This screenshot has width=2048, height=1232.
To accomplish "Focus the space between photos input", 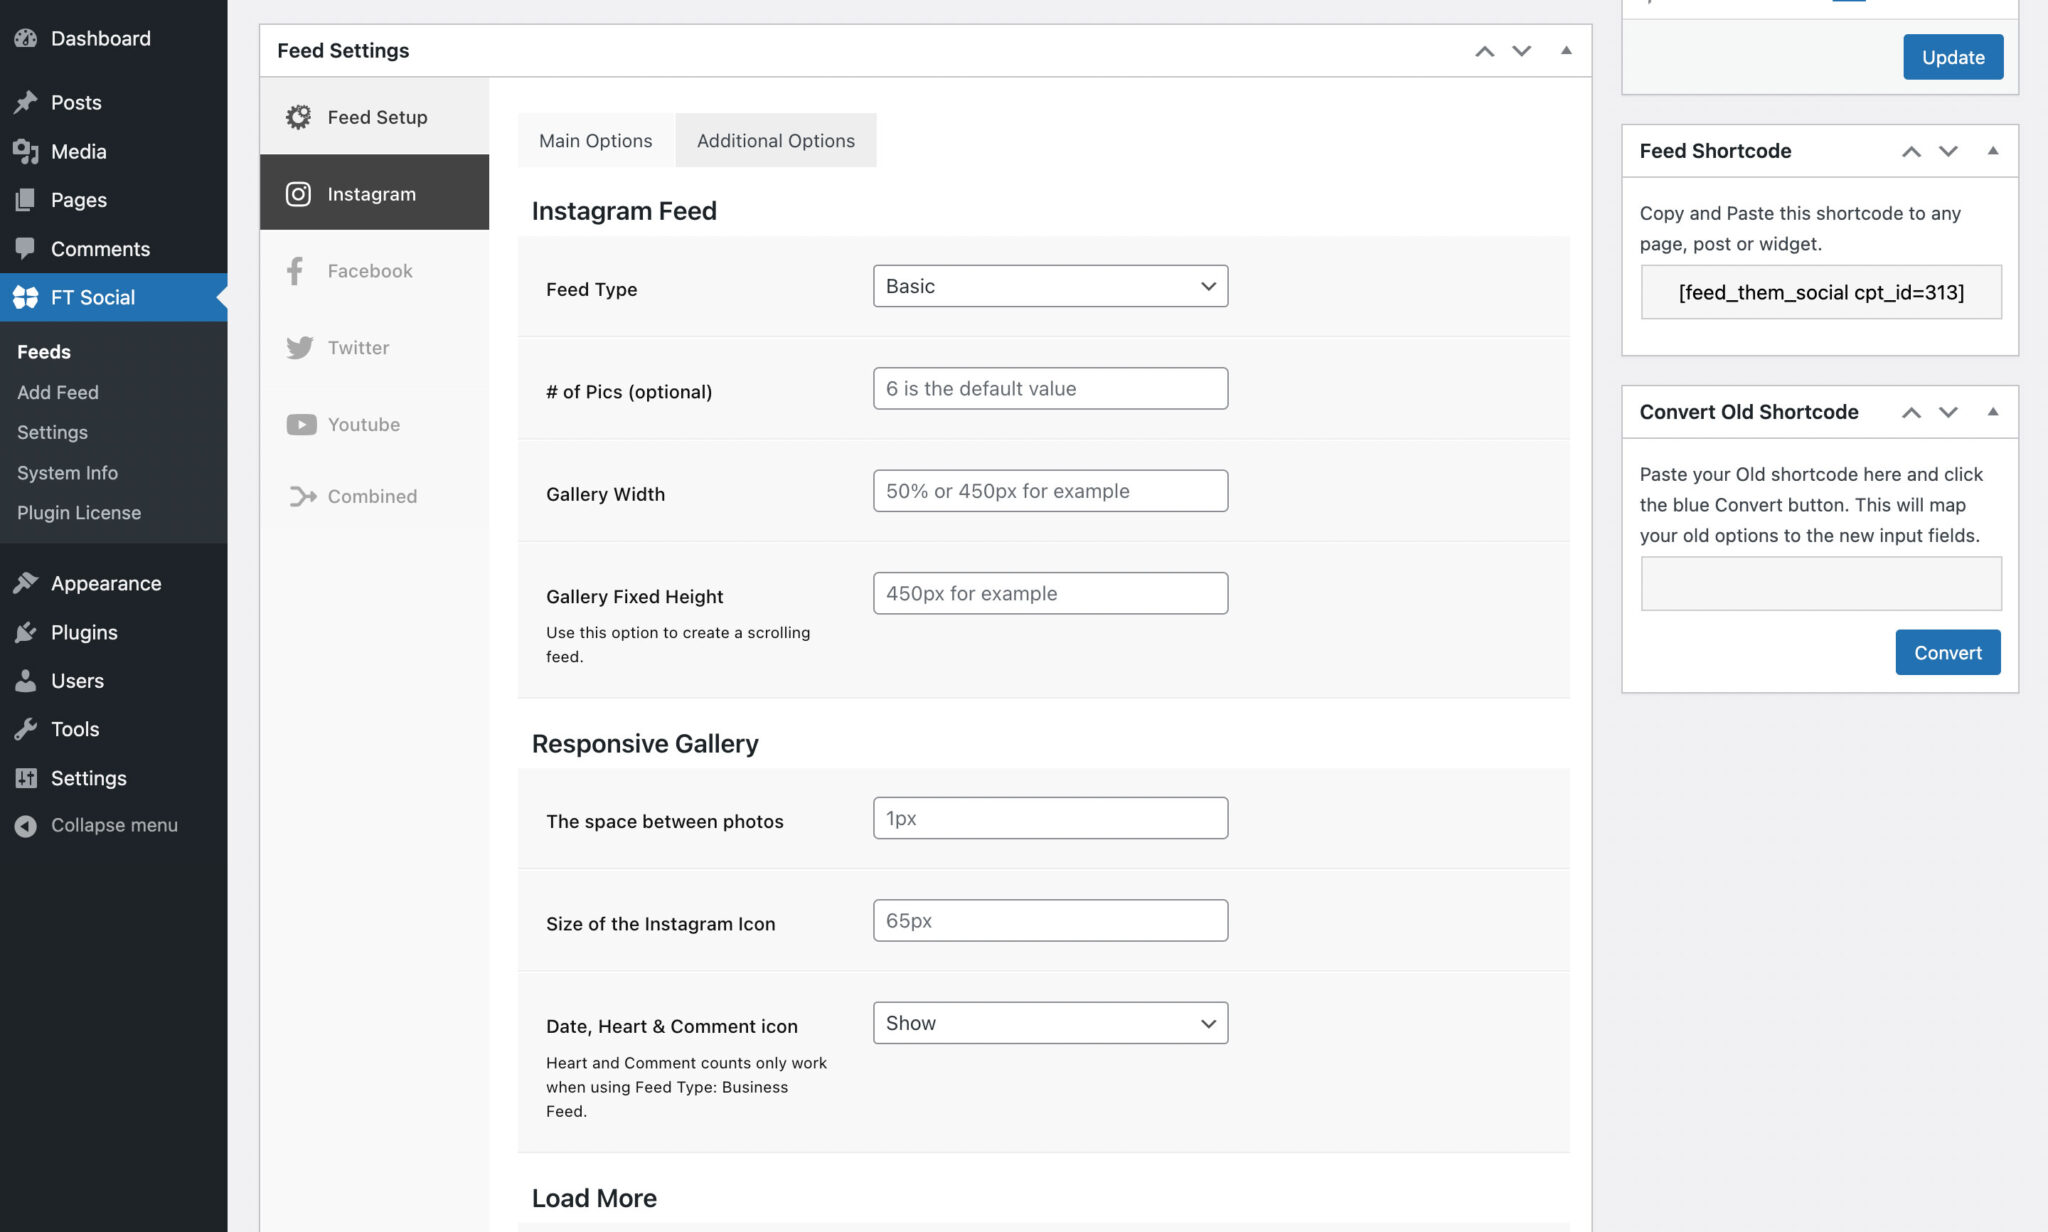I will point(1050,818).
